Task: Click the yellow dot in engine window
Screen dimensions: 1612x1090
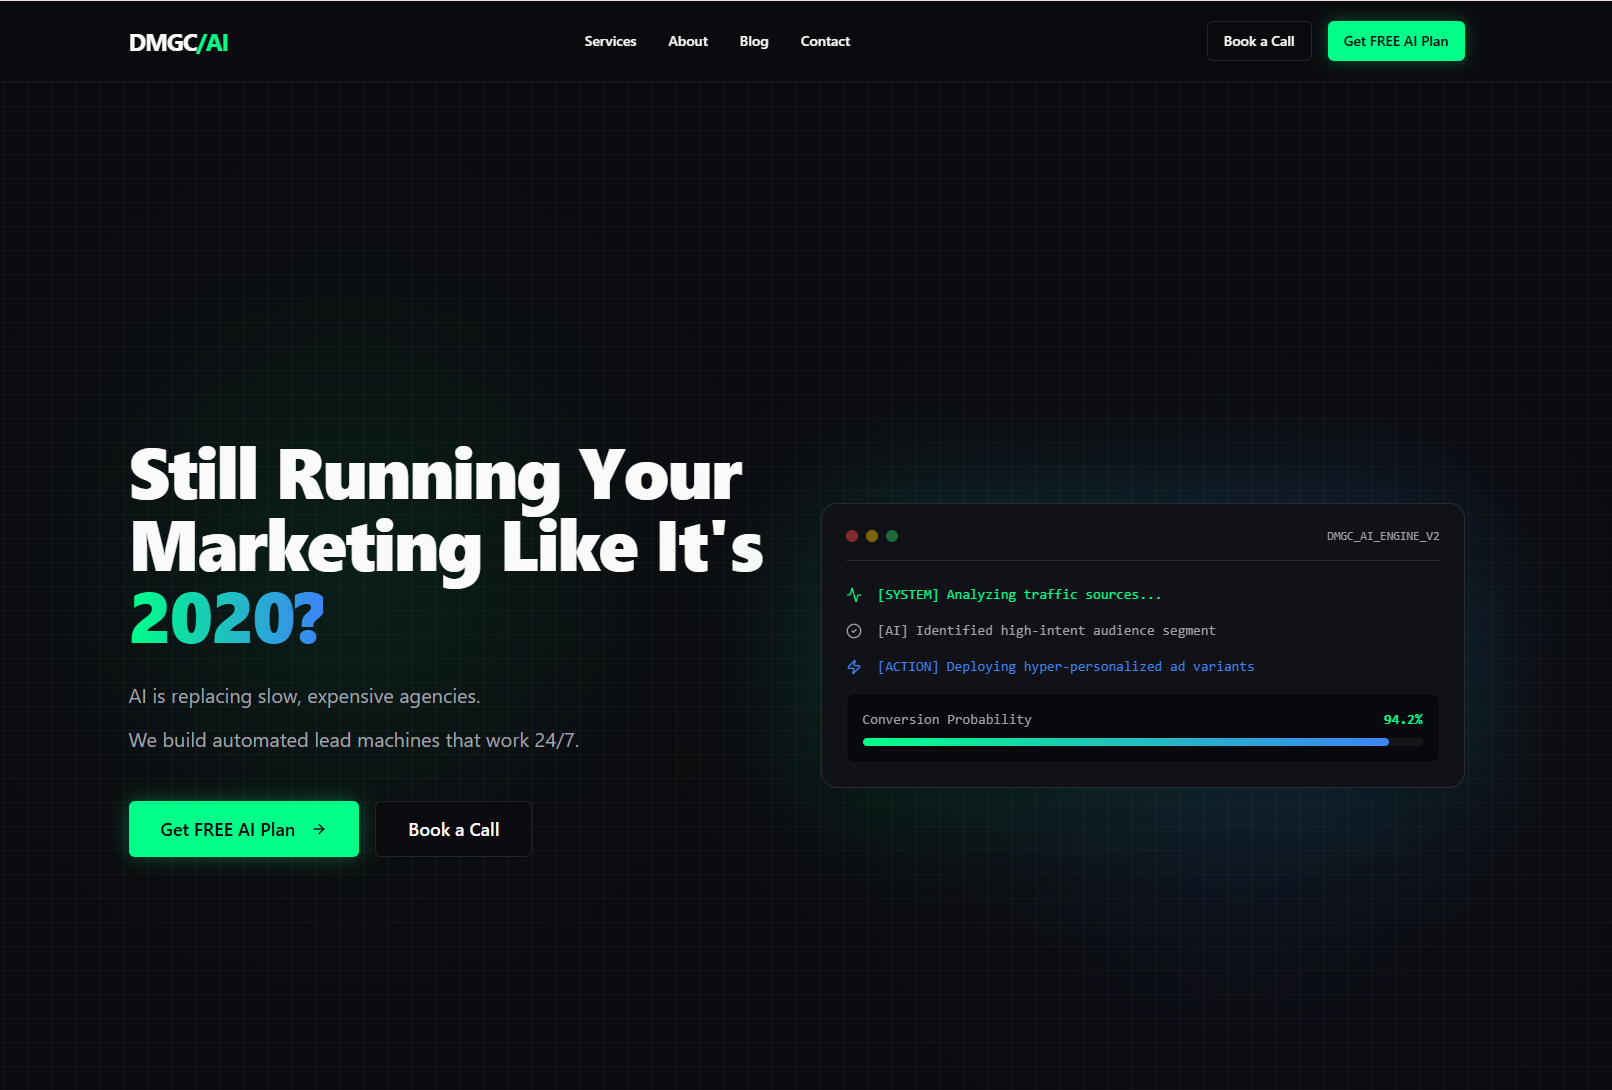Action: click(872, 536)
